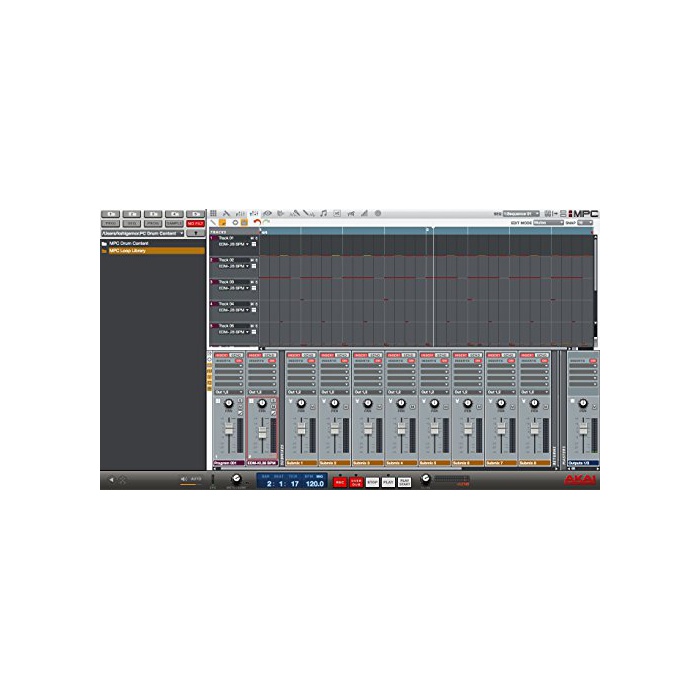Click the speaker audition icon at bottom left
The width and height of the screenshot is (700, 700).
[111, 480]
